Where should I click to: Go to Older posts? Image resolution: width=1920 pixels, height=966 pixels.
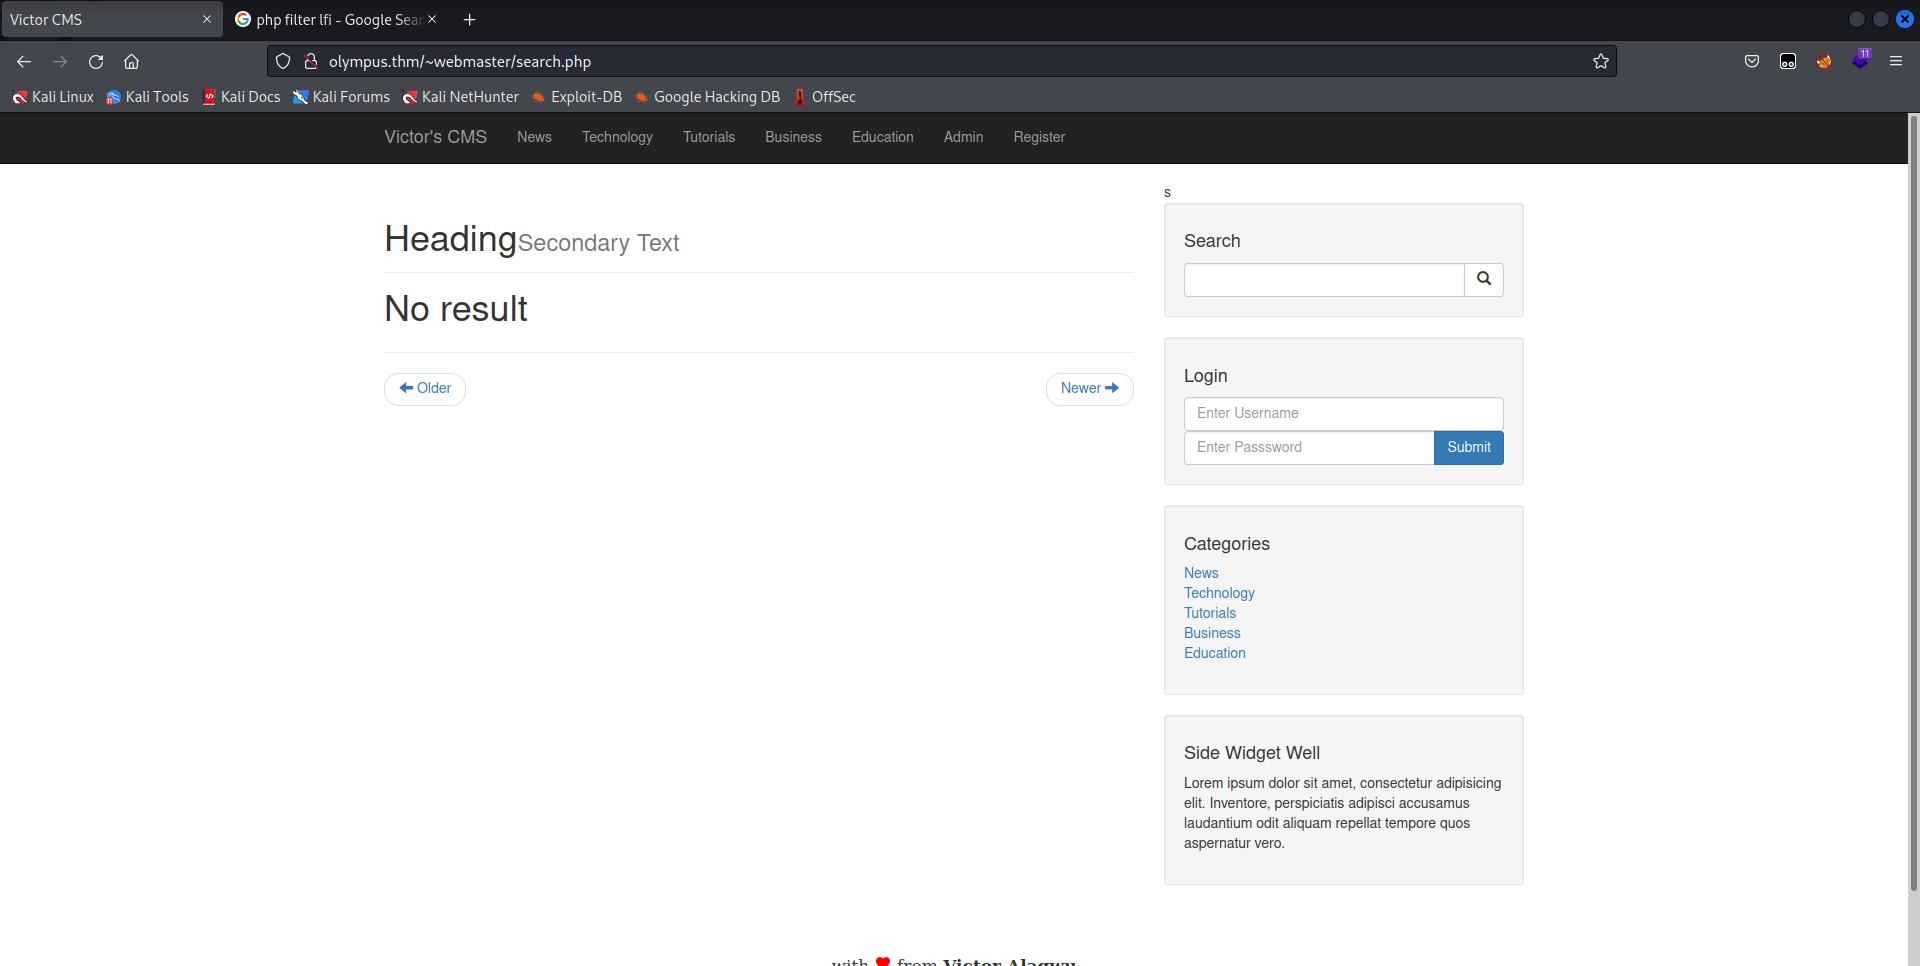tap(425, 389)
